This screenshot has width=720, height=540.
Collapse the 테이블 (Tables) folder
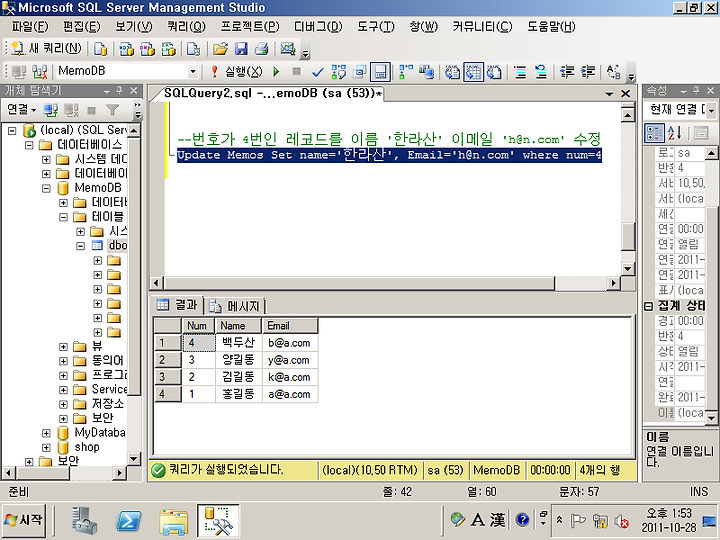click(x=64, y=217)
